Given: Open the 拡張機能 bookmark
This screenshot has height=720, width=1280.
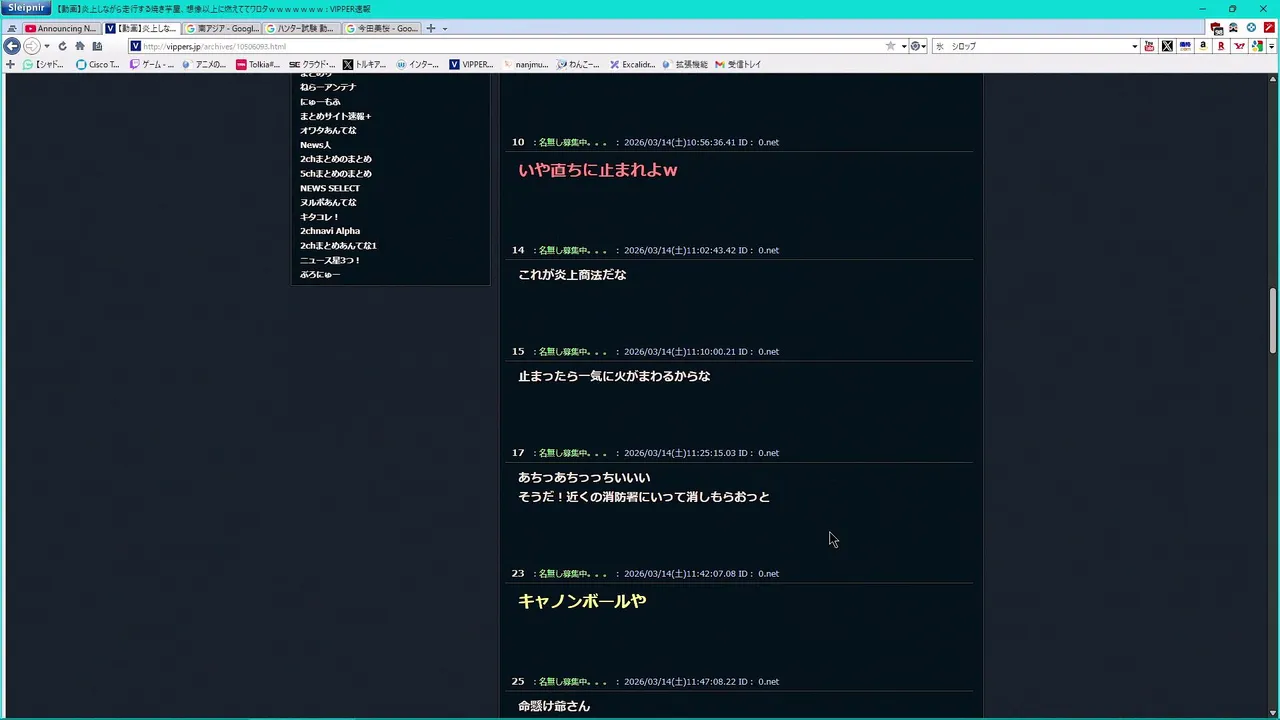Looking at the screenshot, I should click(x=685, y=64).
